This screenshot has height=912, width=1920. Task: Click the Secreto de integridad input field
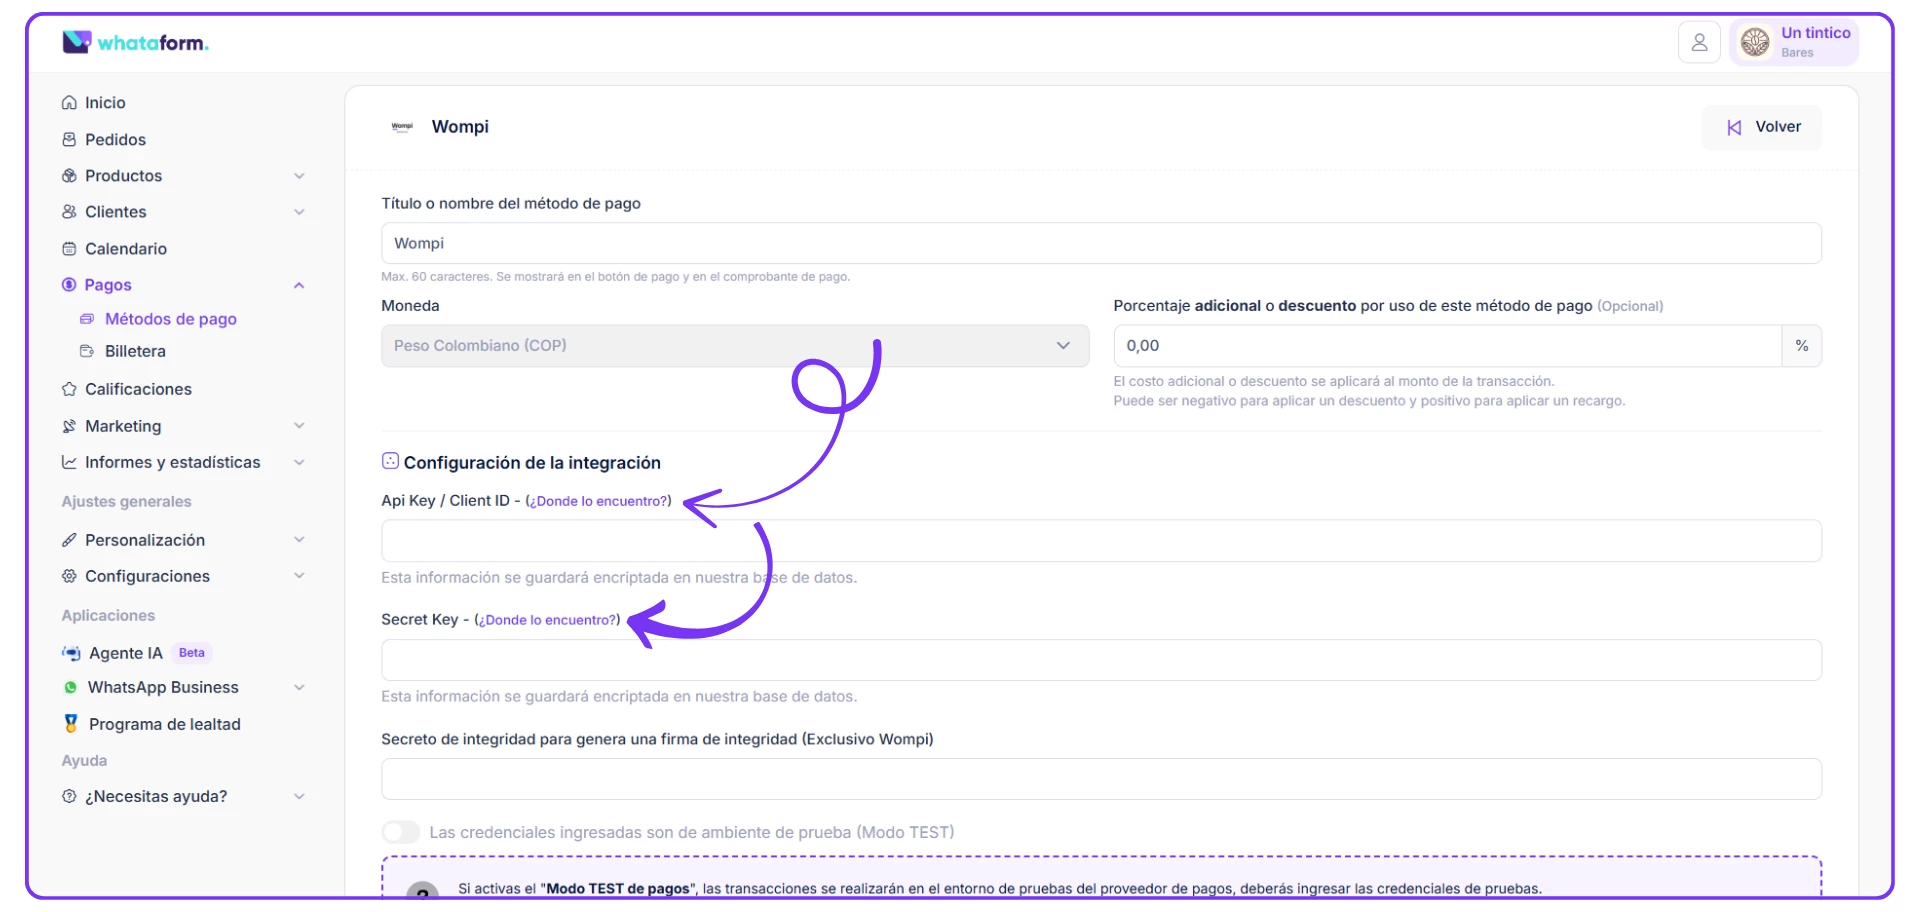point(1100,779)
